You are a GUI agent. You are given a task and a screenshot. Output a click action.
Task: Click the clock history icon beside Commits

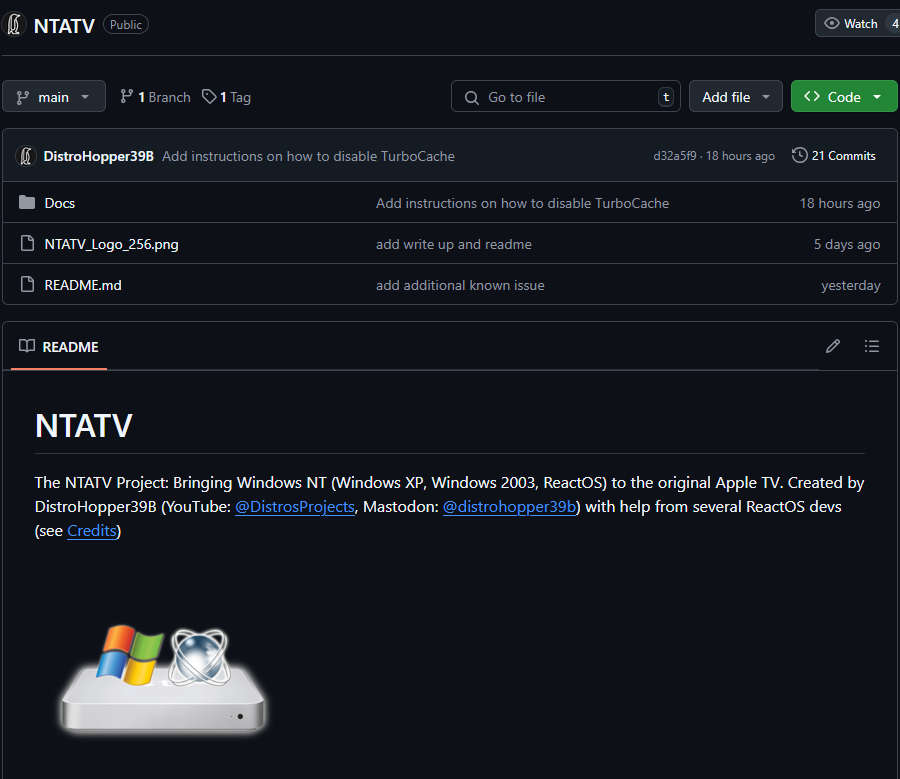(x=800, y=155)
